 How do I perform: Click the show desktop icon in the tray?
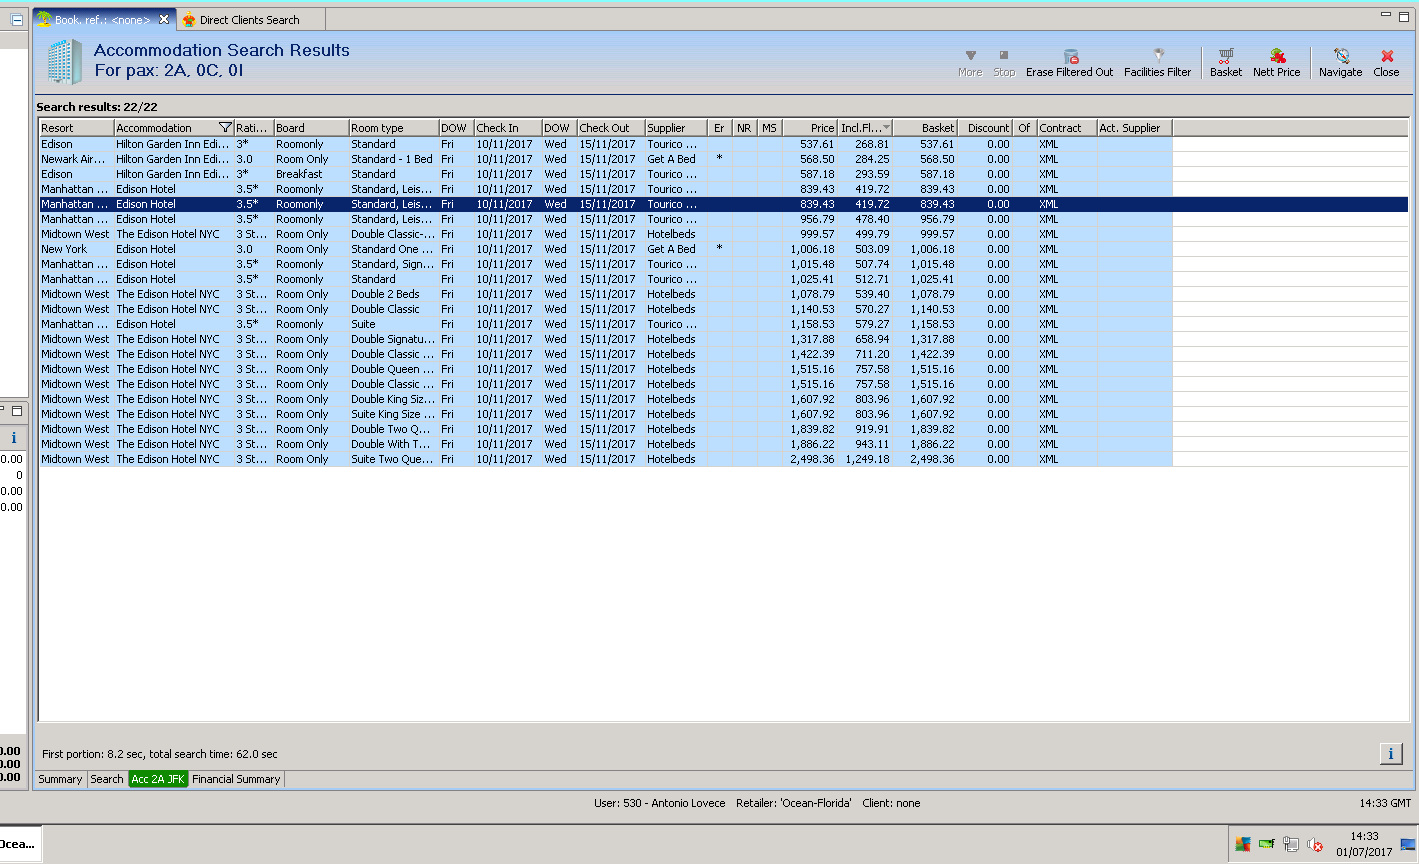1408,844
